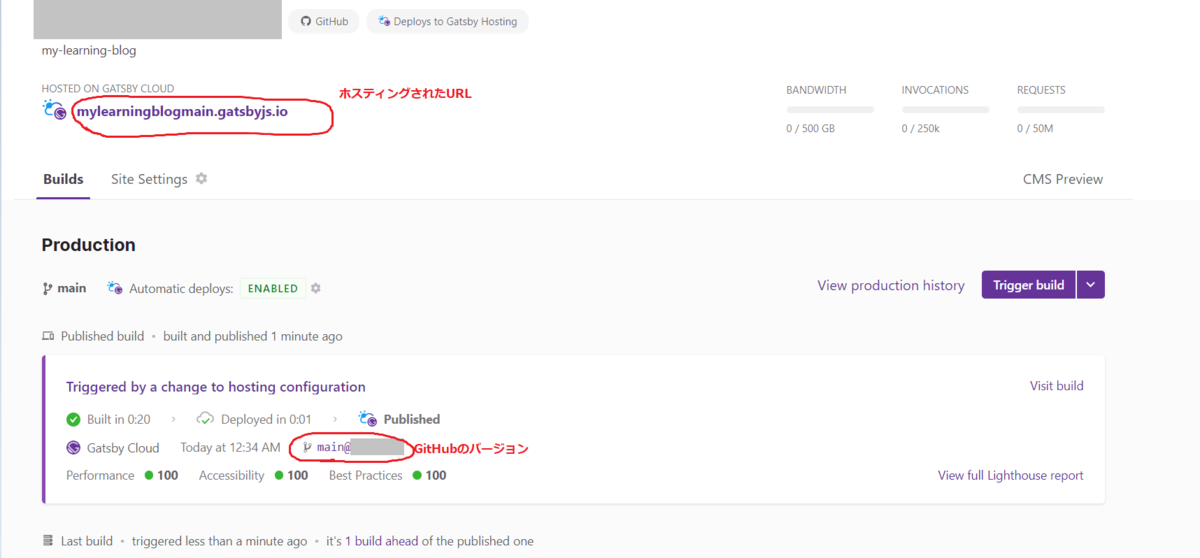
Task: Click the Production heading
Action: (89, 245)
